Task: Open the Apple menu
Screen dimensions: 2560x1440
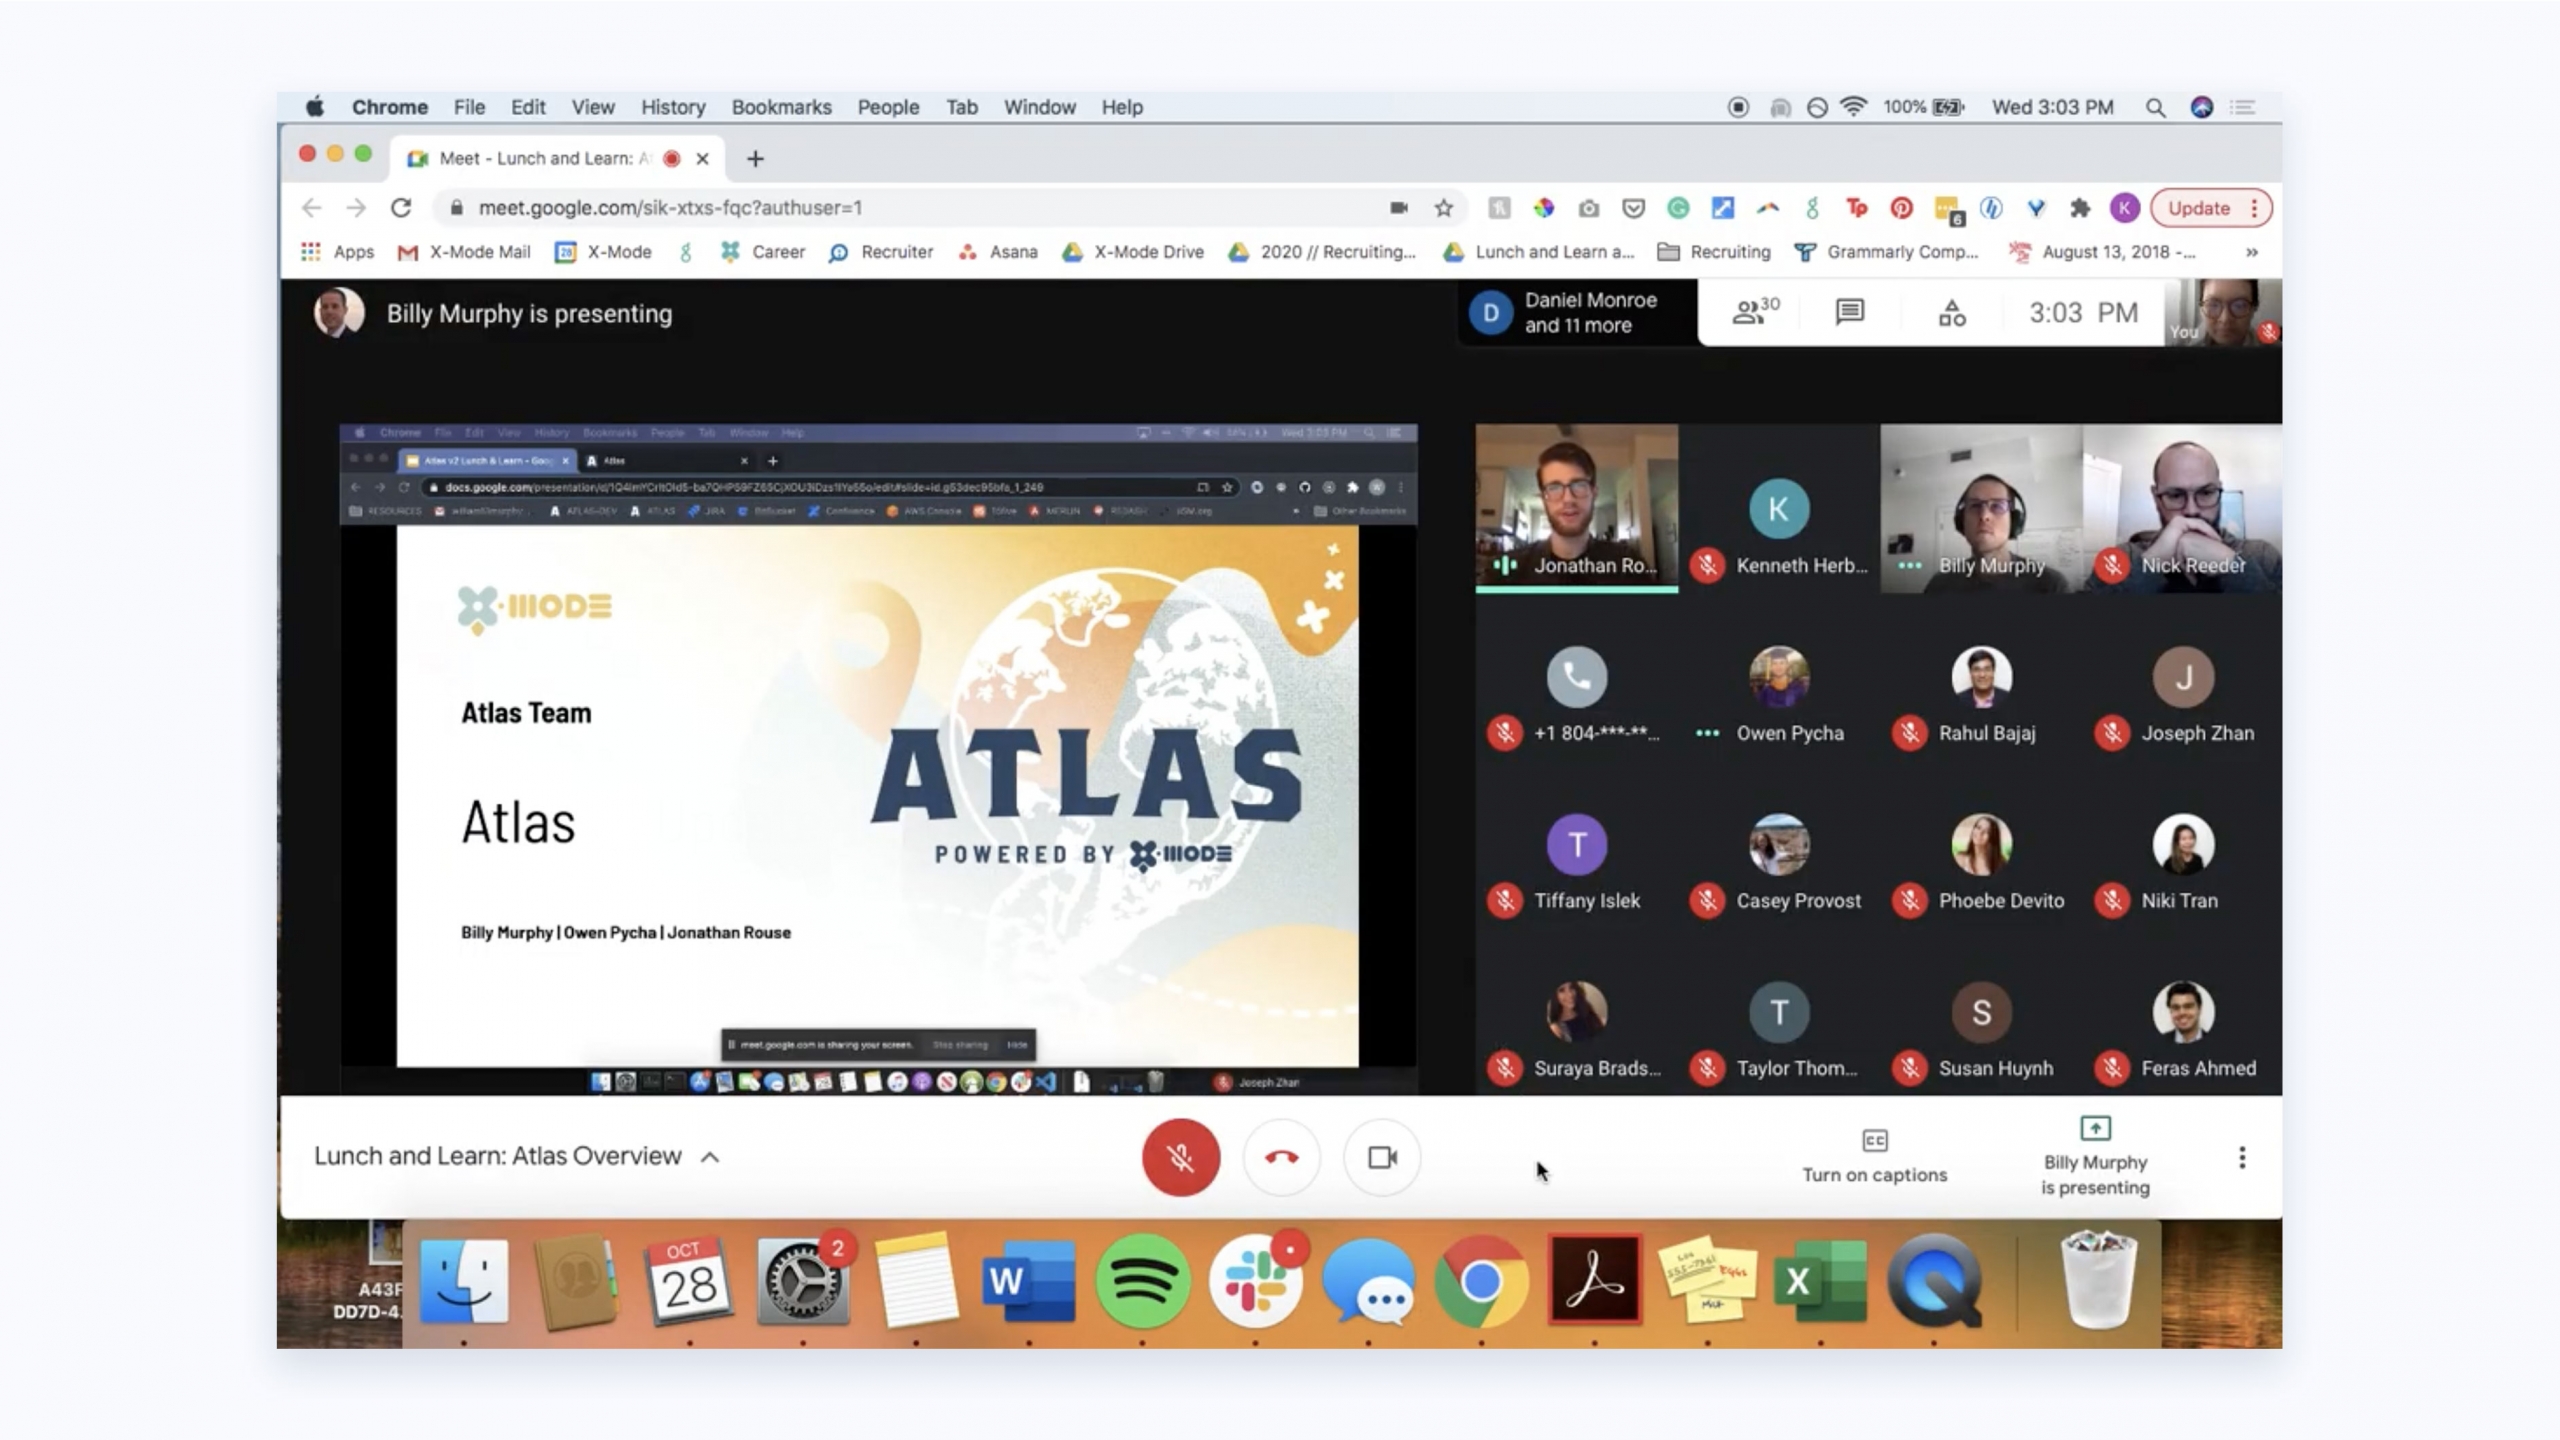Action: point(315,107)
